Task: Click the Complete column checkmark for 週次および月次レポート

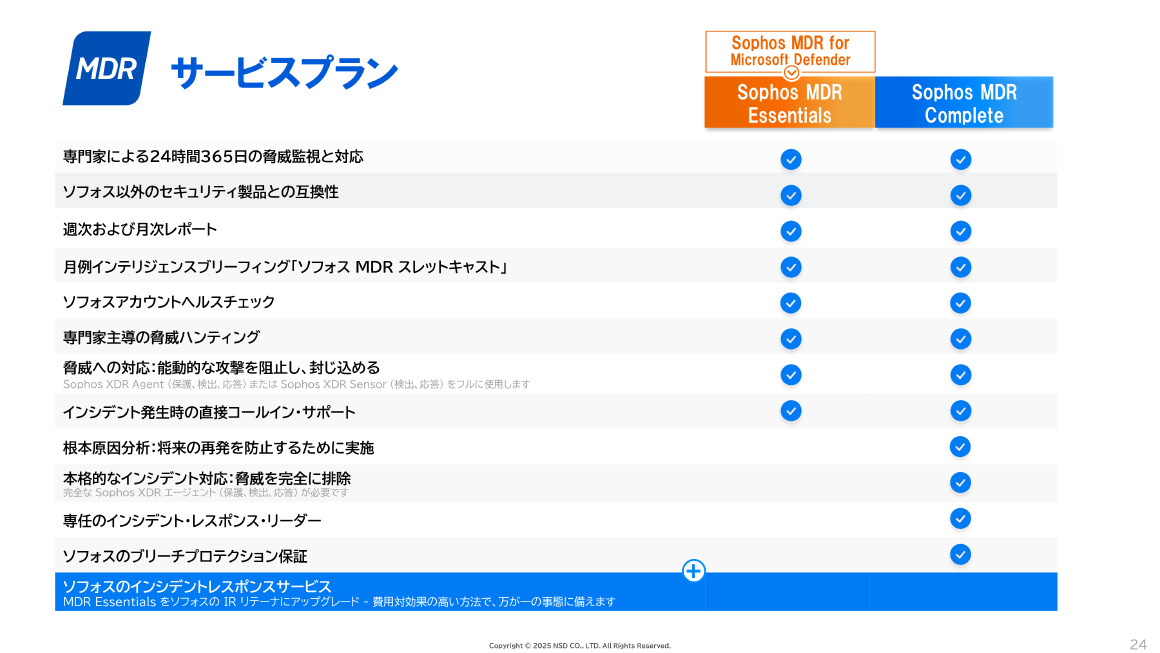Action: coord(960,231)
